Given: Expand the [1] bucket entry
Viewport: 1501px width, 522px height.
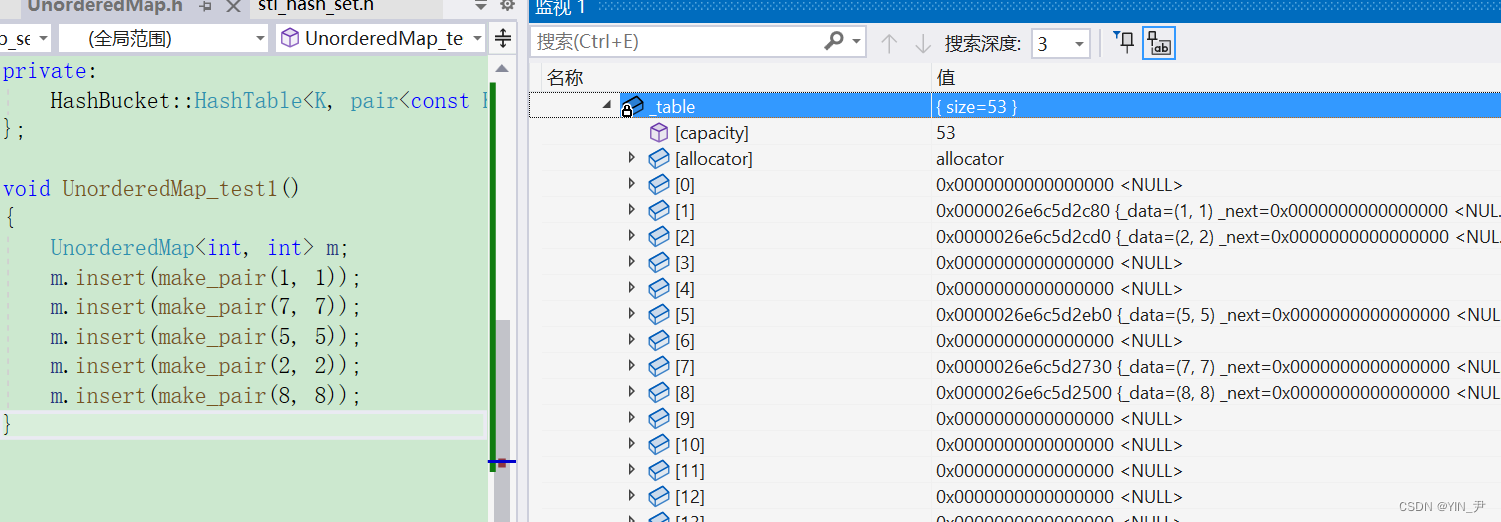Looking at the screenshot, I should (x=631, y=209).
